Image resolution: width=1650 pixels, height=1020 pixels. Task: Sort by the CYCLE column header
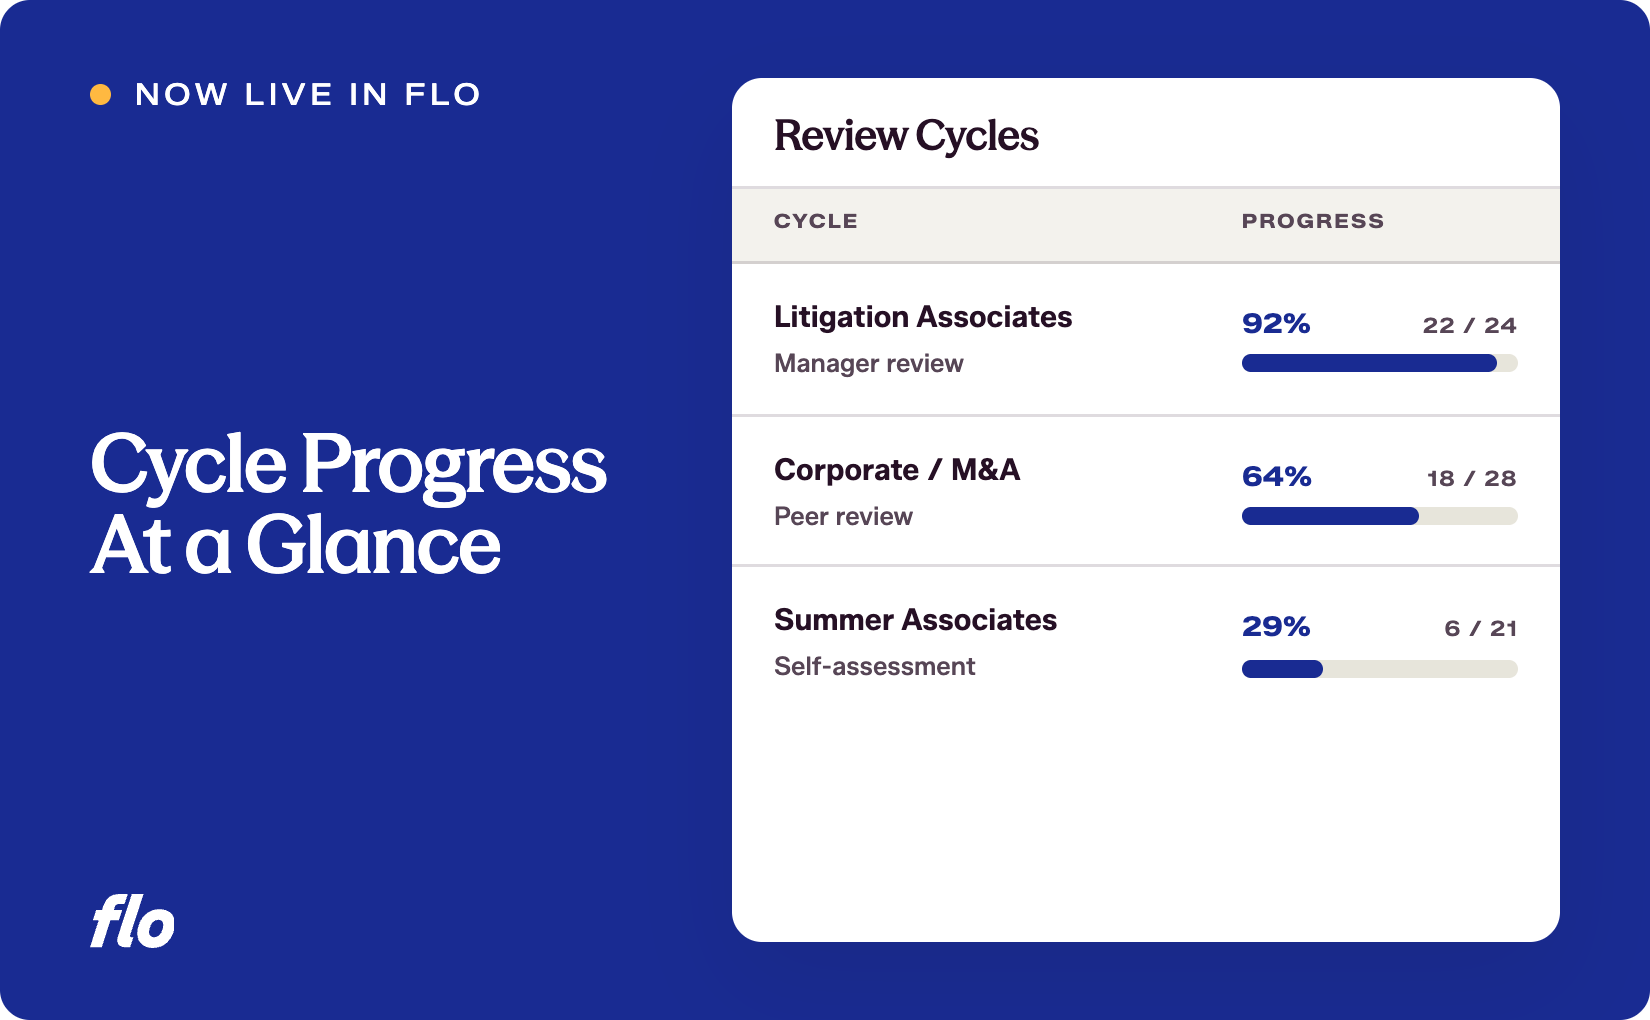coord(815,221)
